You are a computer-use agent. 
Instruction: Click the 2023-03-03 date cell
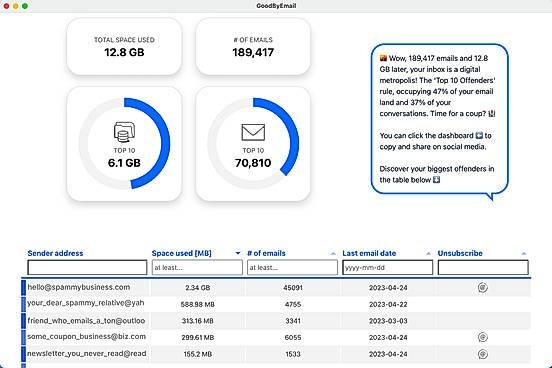point(388,321)
